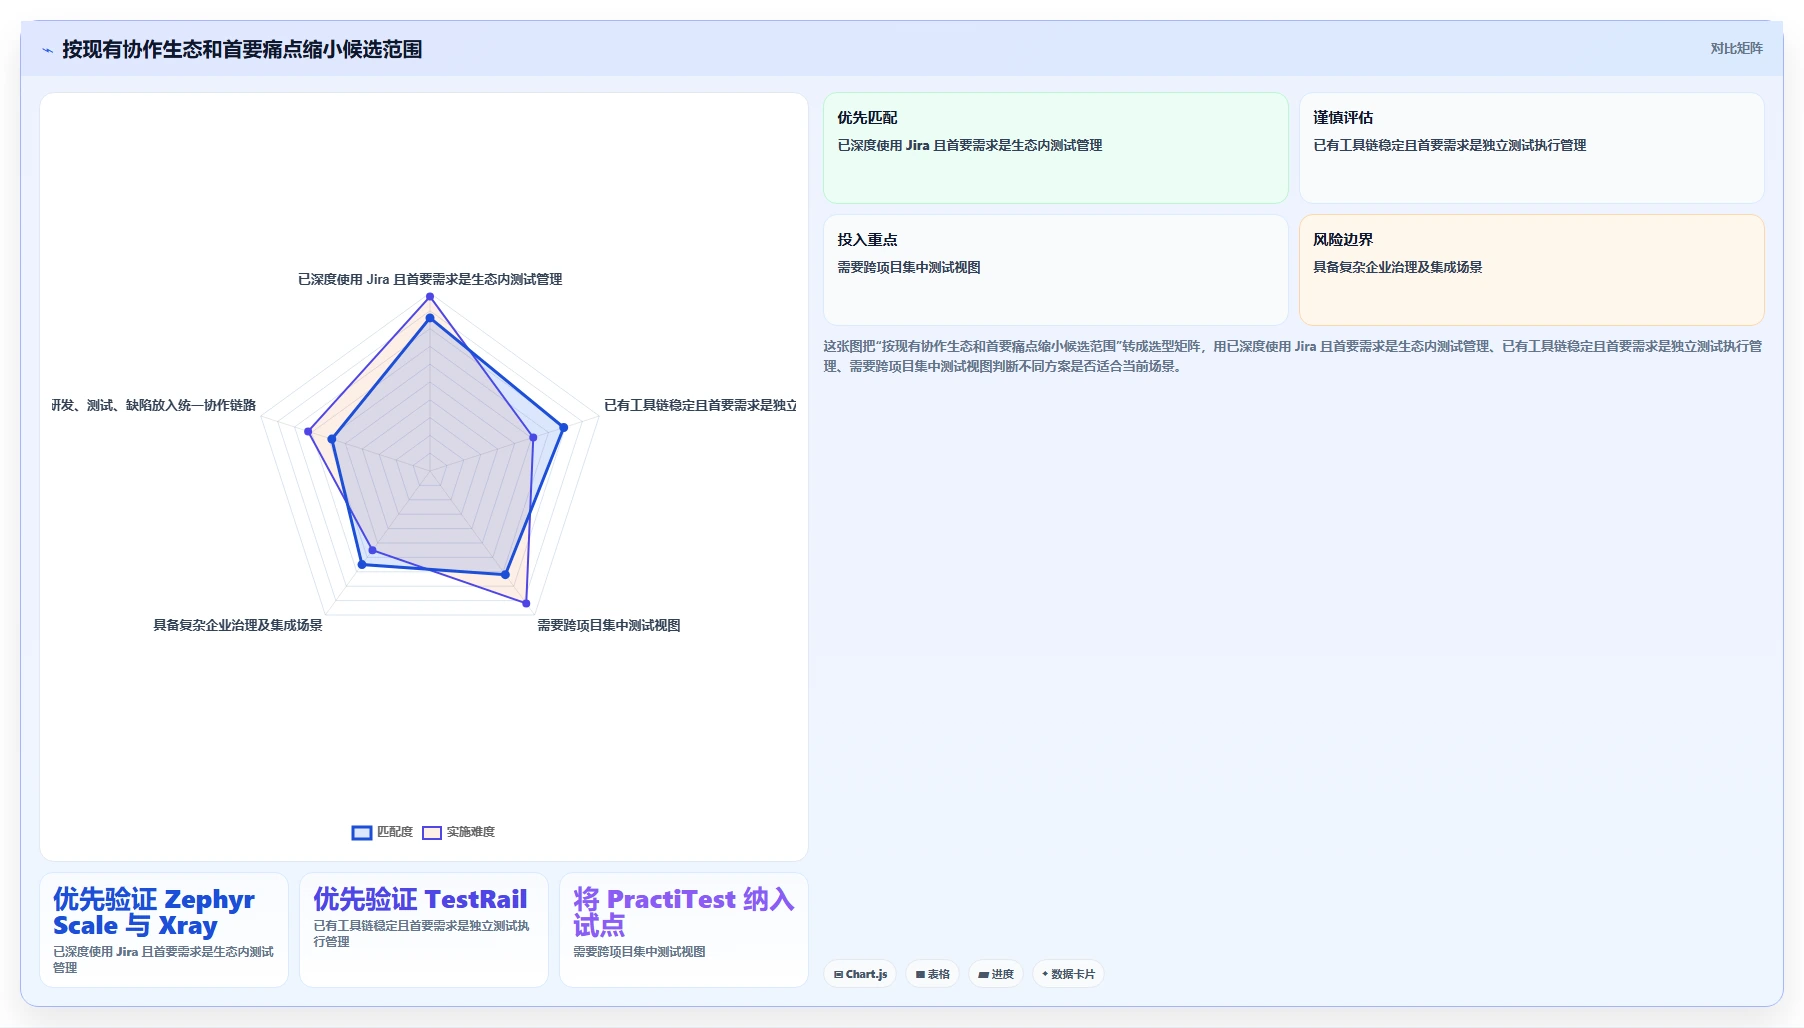The width and height of the screenshot is (1804, 1028).
Task: Click the top purple radar data point
Action: 430,296
